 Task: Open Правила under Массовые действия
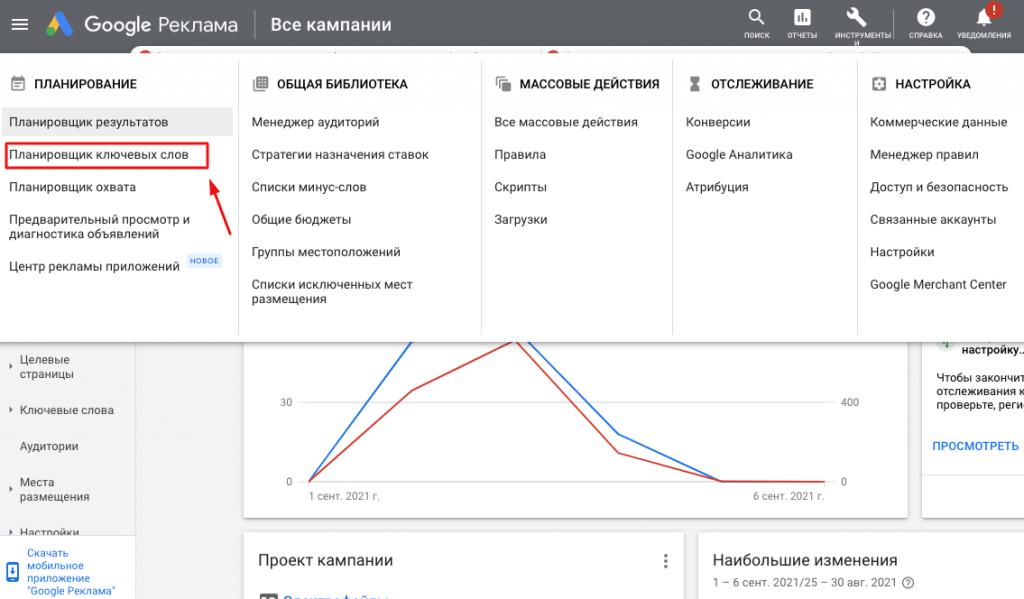click(x=520, y=155)
